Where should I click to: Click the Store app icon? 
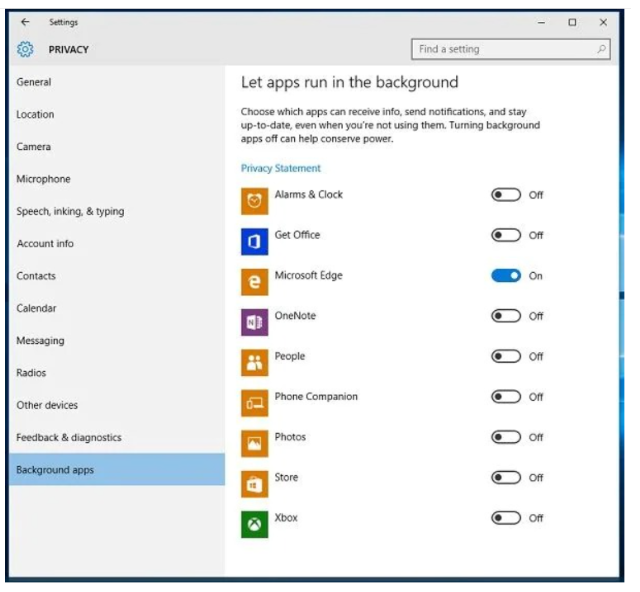click(255, 484)
